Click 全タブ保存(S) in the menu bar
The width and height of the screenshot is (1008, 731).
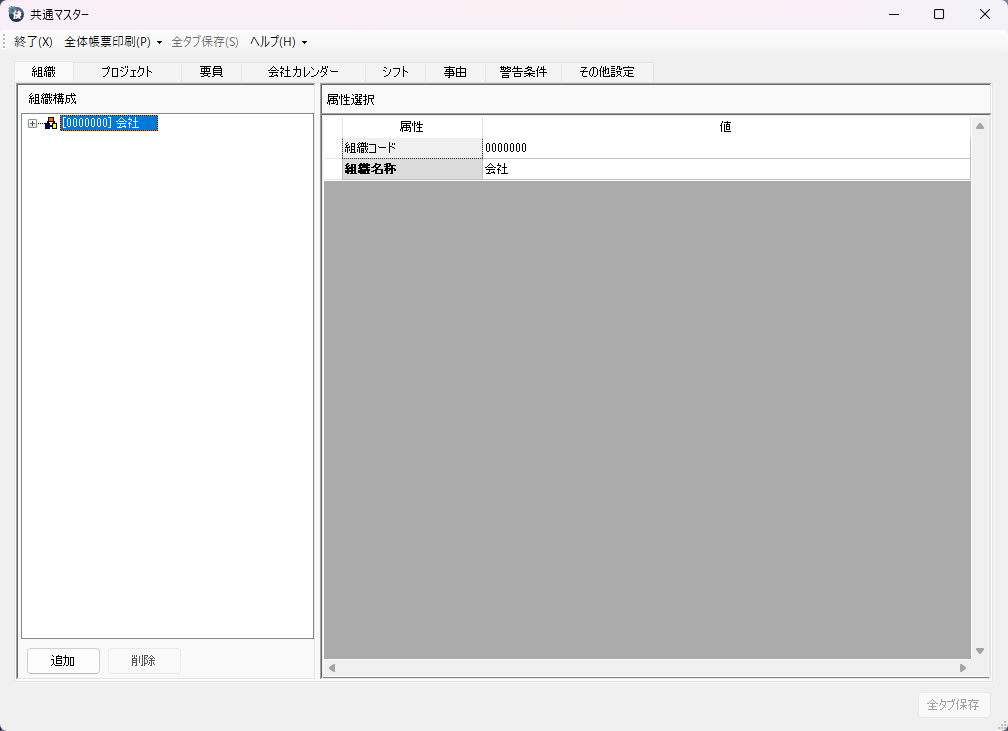tap(205, 42)
